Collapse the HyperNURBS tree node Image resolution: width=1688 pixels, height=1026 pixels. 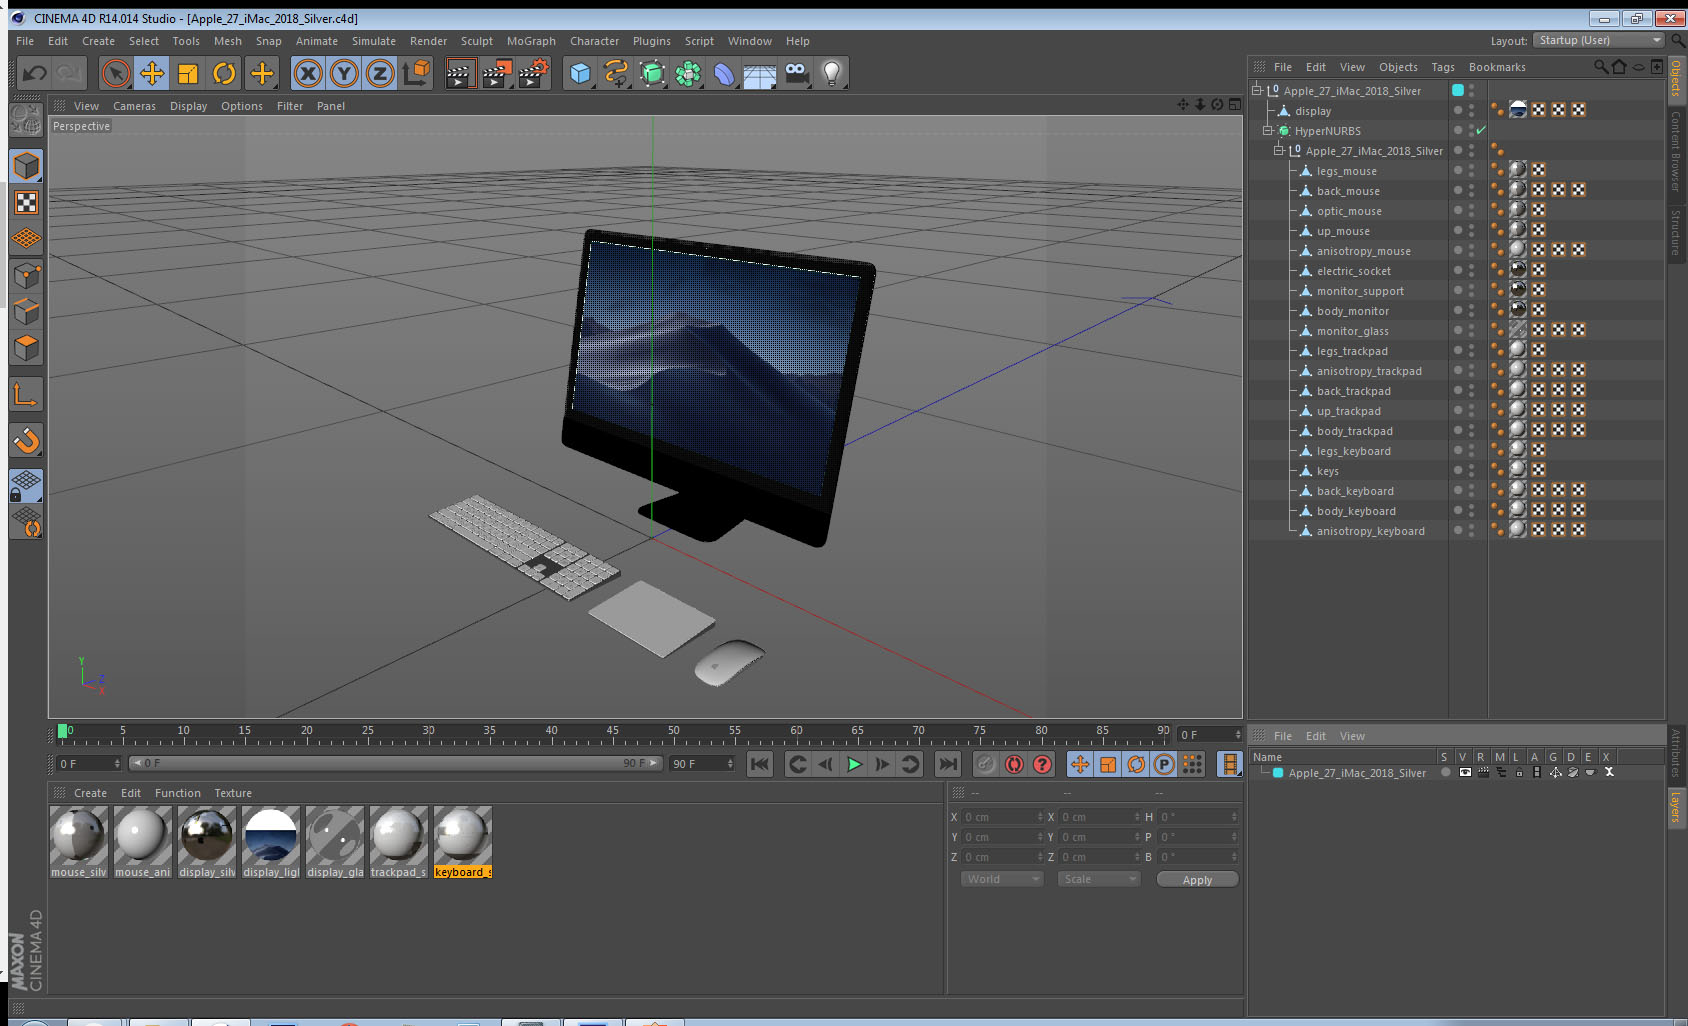pos(1268,130)
